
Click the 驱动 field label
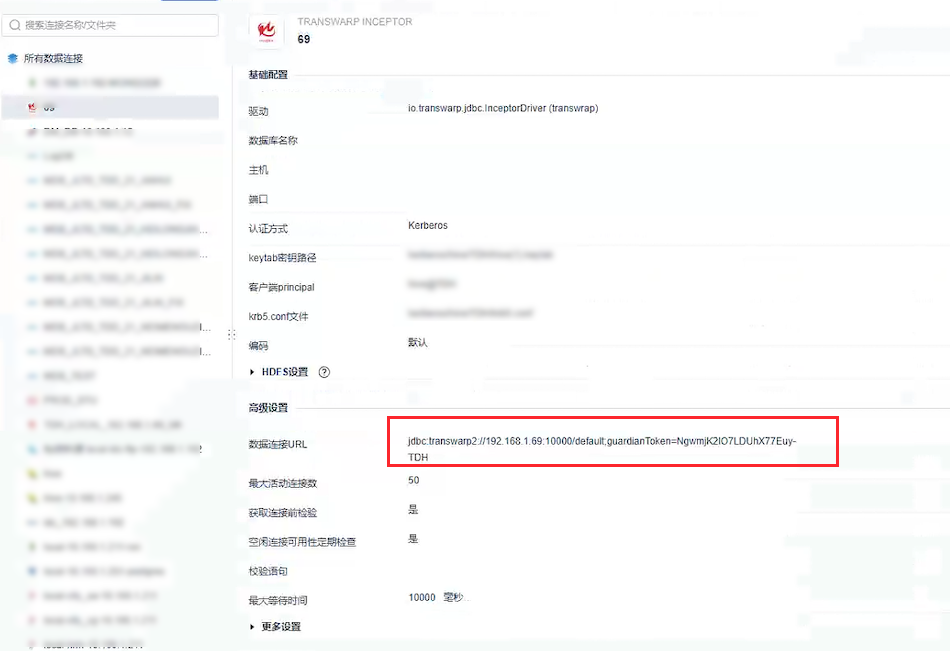258,112
